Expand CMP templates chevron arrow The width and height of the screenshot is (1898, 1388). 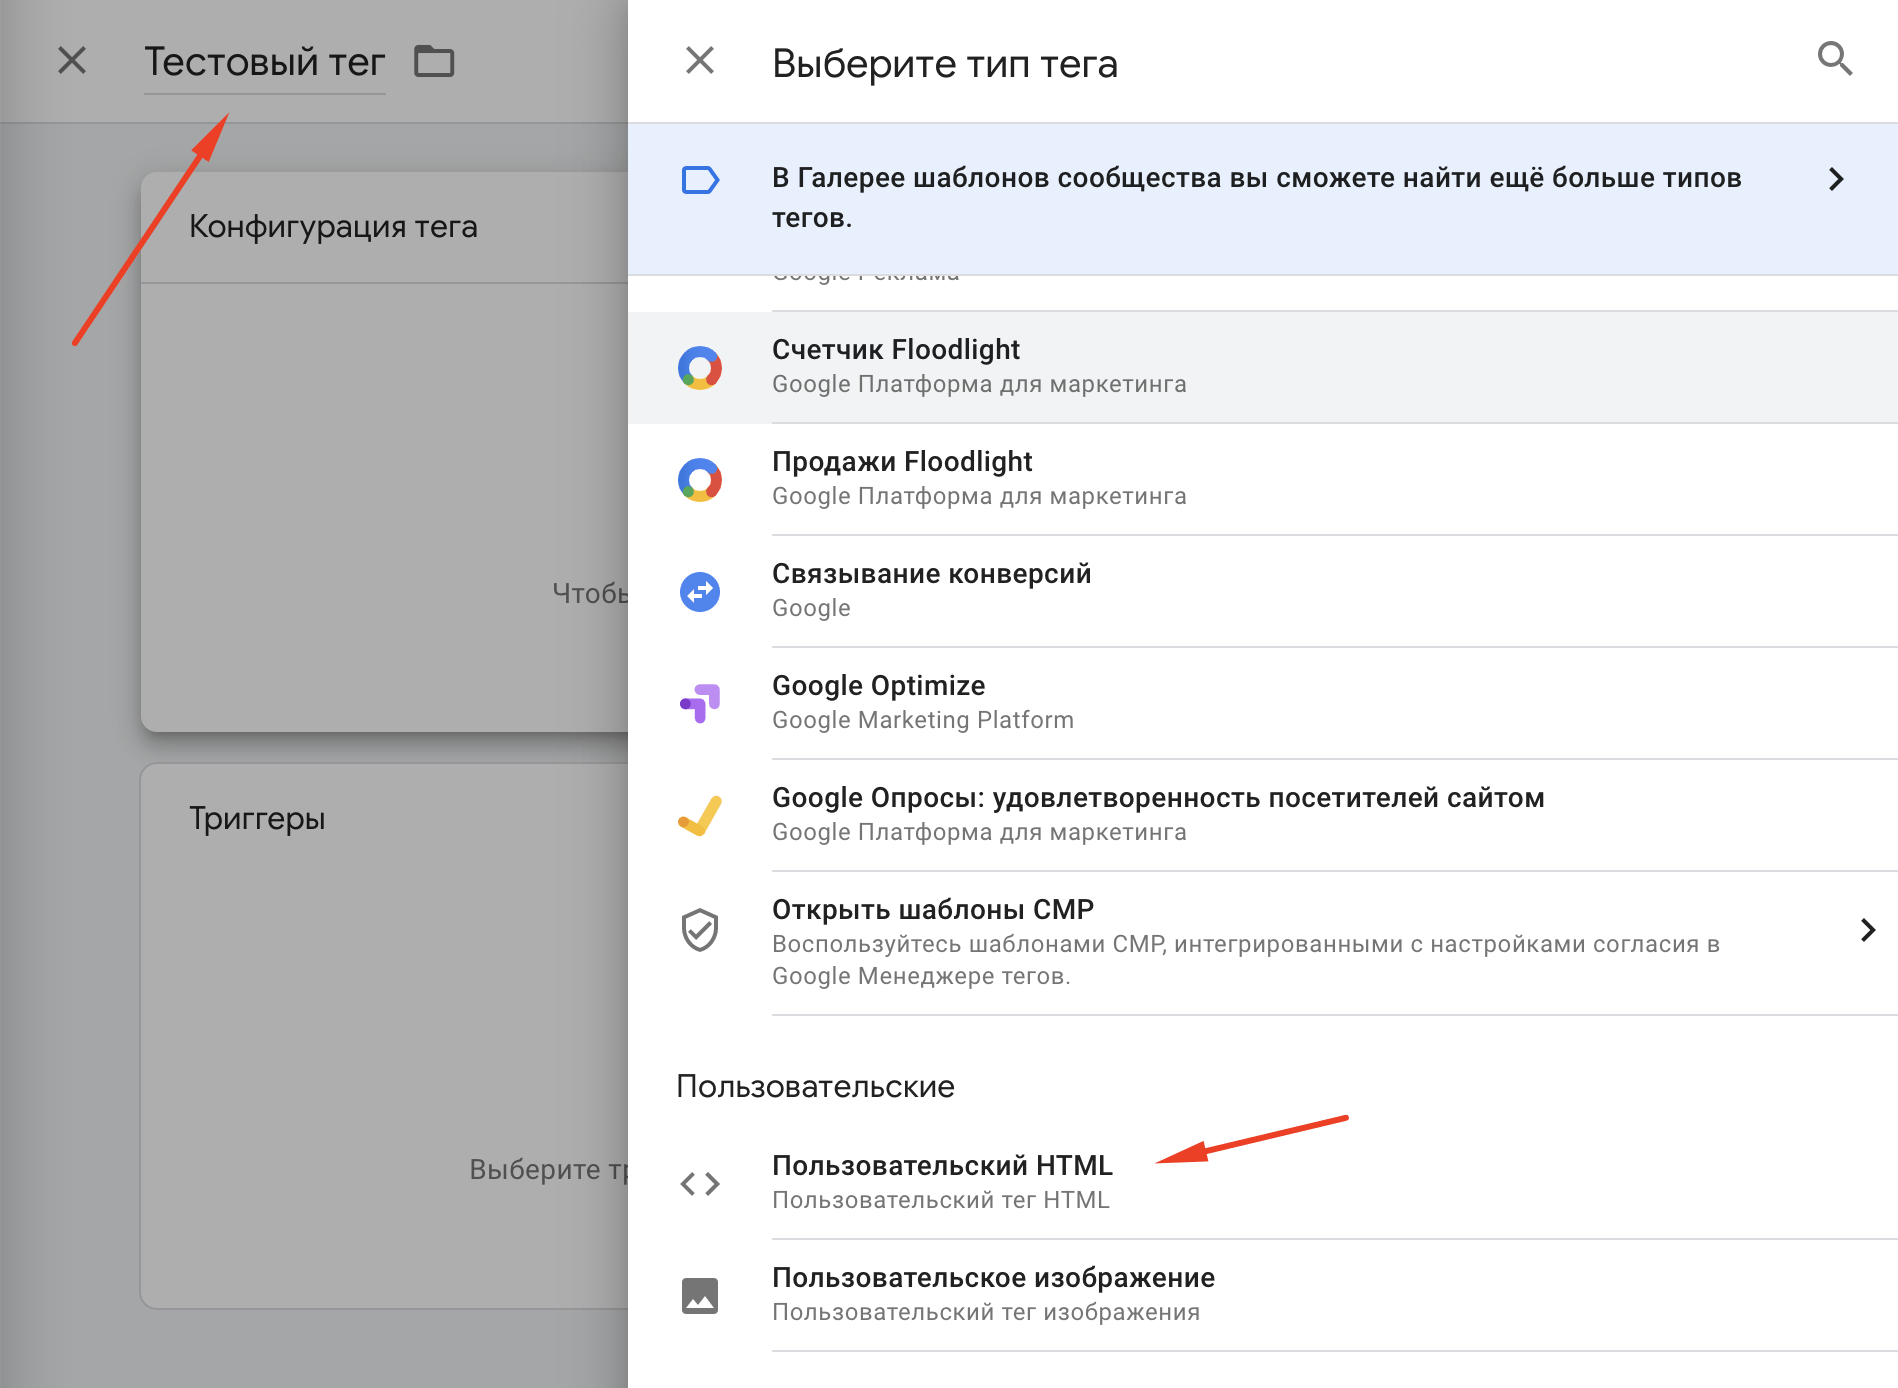1867,930
